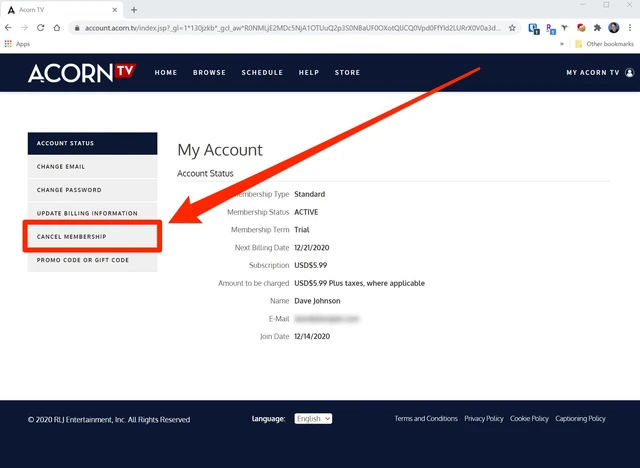The width and height of the screenshot is (640, 468).
Task: Click the name Dave Johnson
Action: tap(317, 301)
